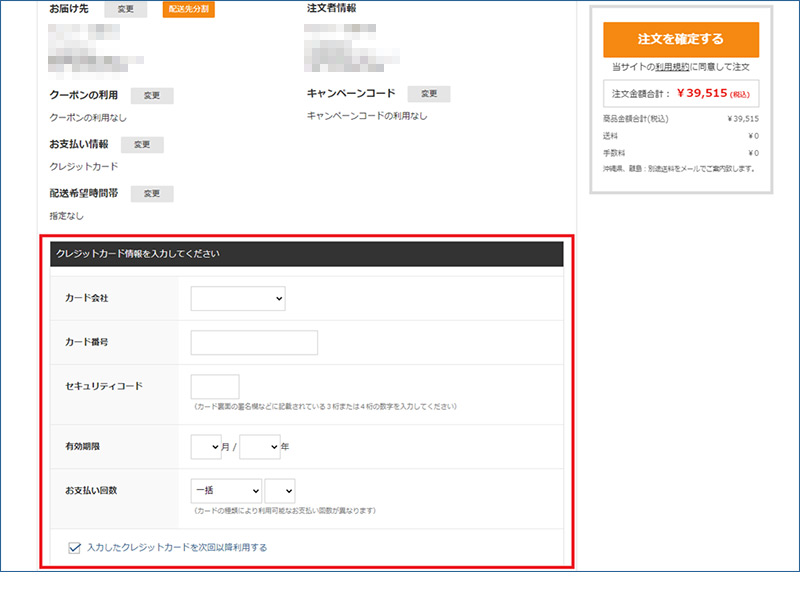This screenshot has width=800, height=600.
Task: Click 変更 next to クーポンの利用
Action: pyautogui.click(x=152, y=95)
